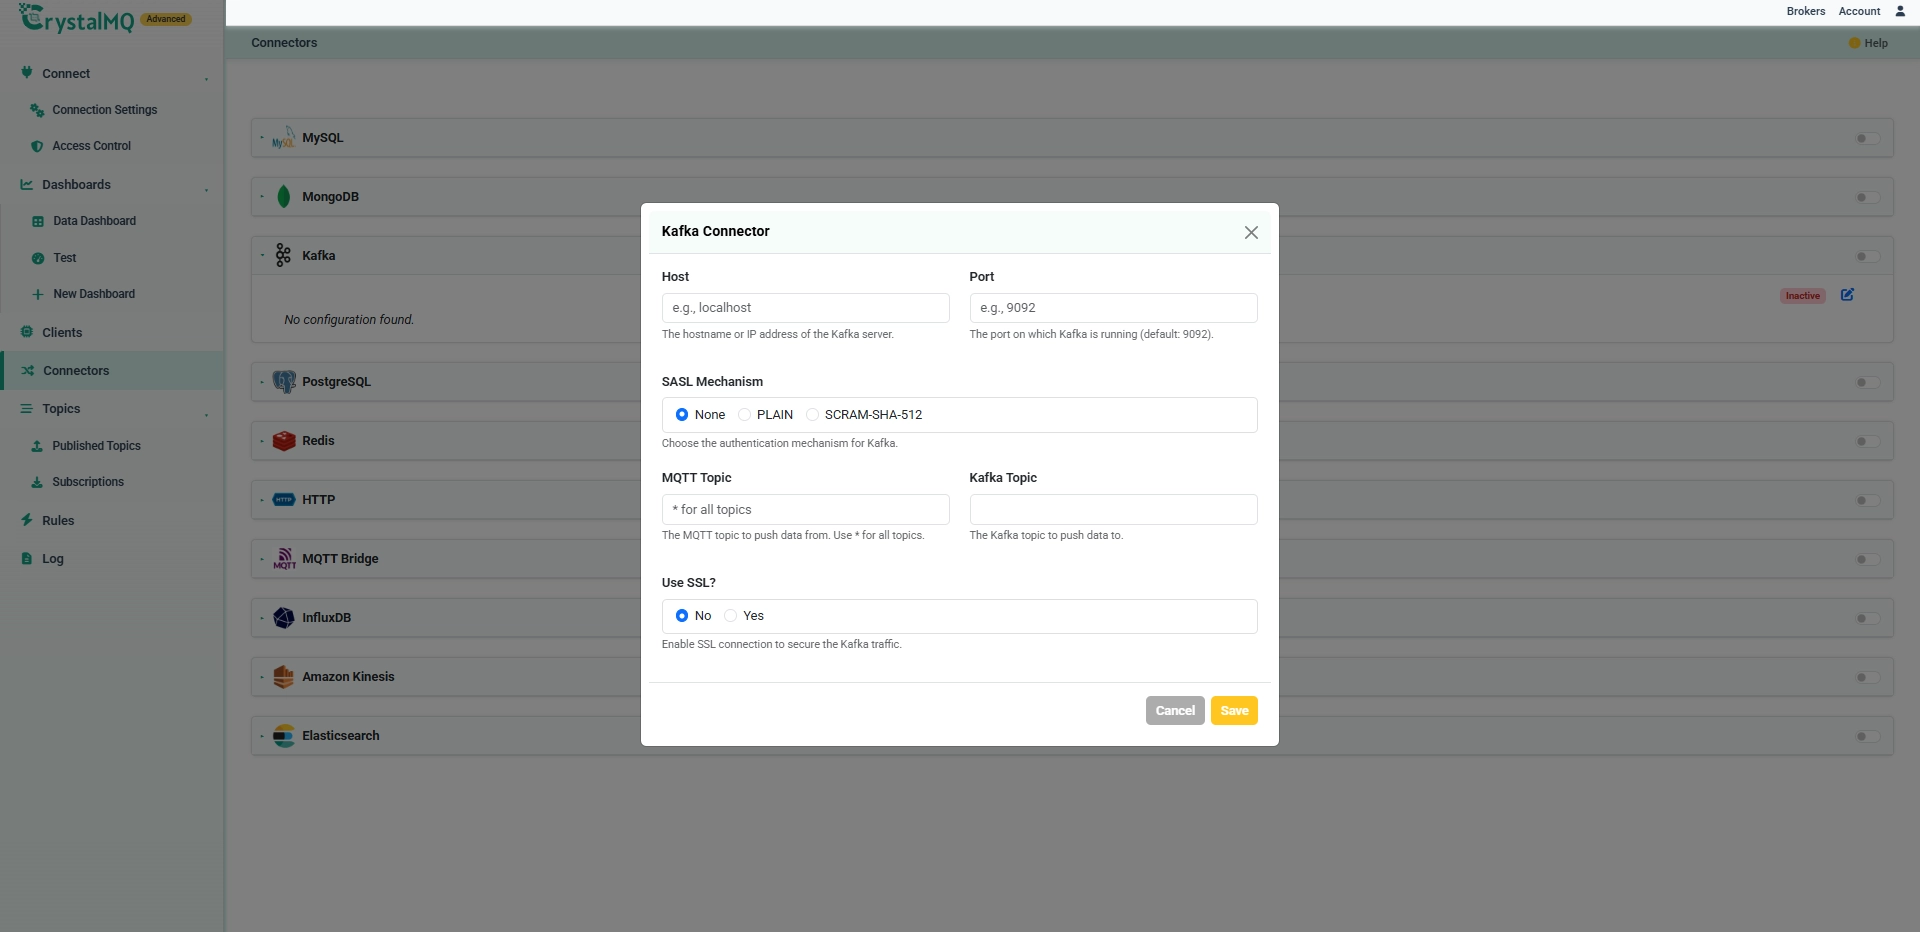1920x932 pixels.
Task: Toggle the PostgreSQL connector switch
Action: (x=1868, y=382)
